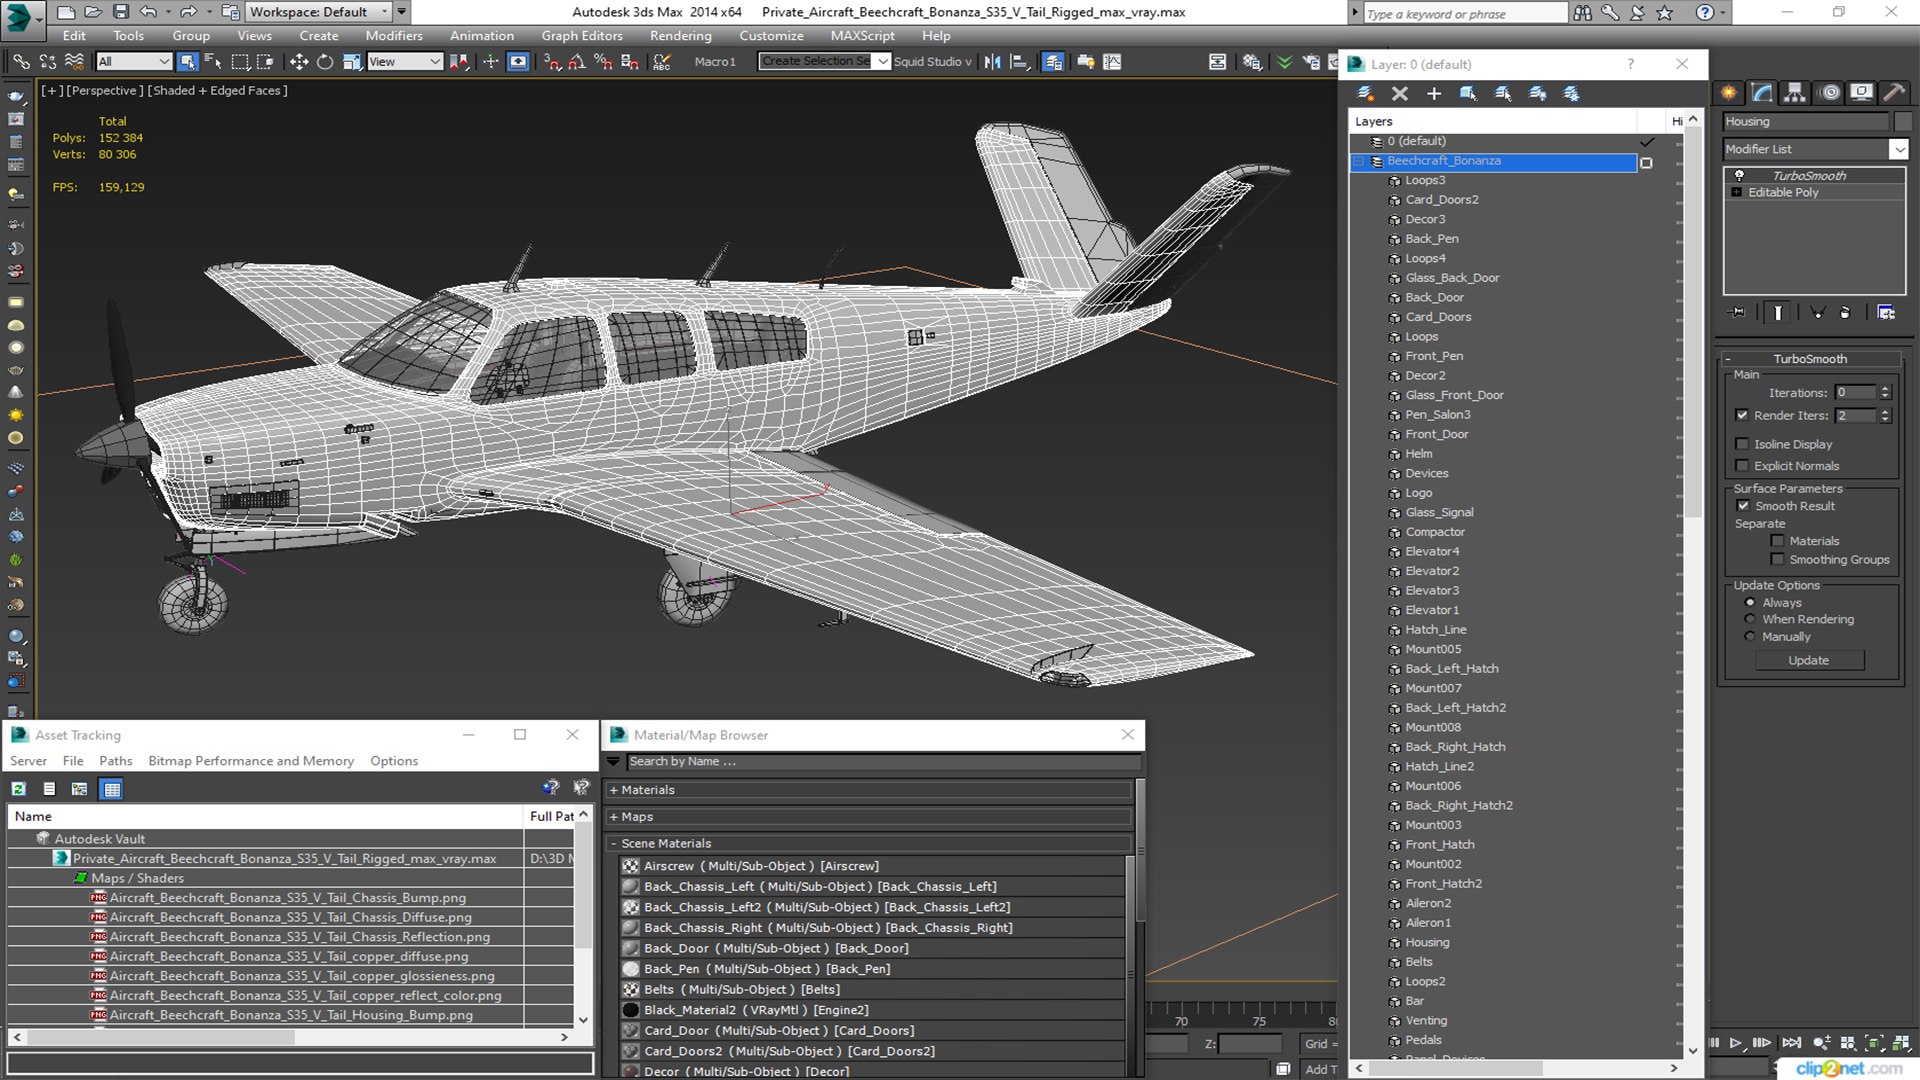This screenshot has width=1920, height=1080.
Task: Click the Housing object color swatch
Action: pyautogui.click(x=1902, y=121)
